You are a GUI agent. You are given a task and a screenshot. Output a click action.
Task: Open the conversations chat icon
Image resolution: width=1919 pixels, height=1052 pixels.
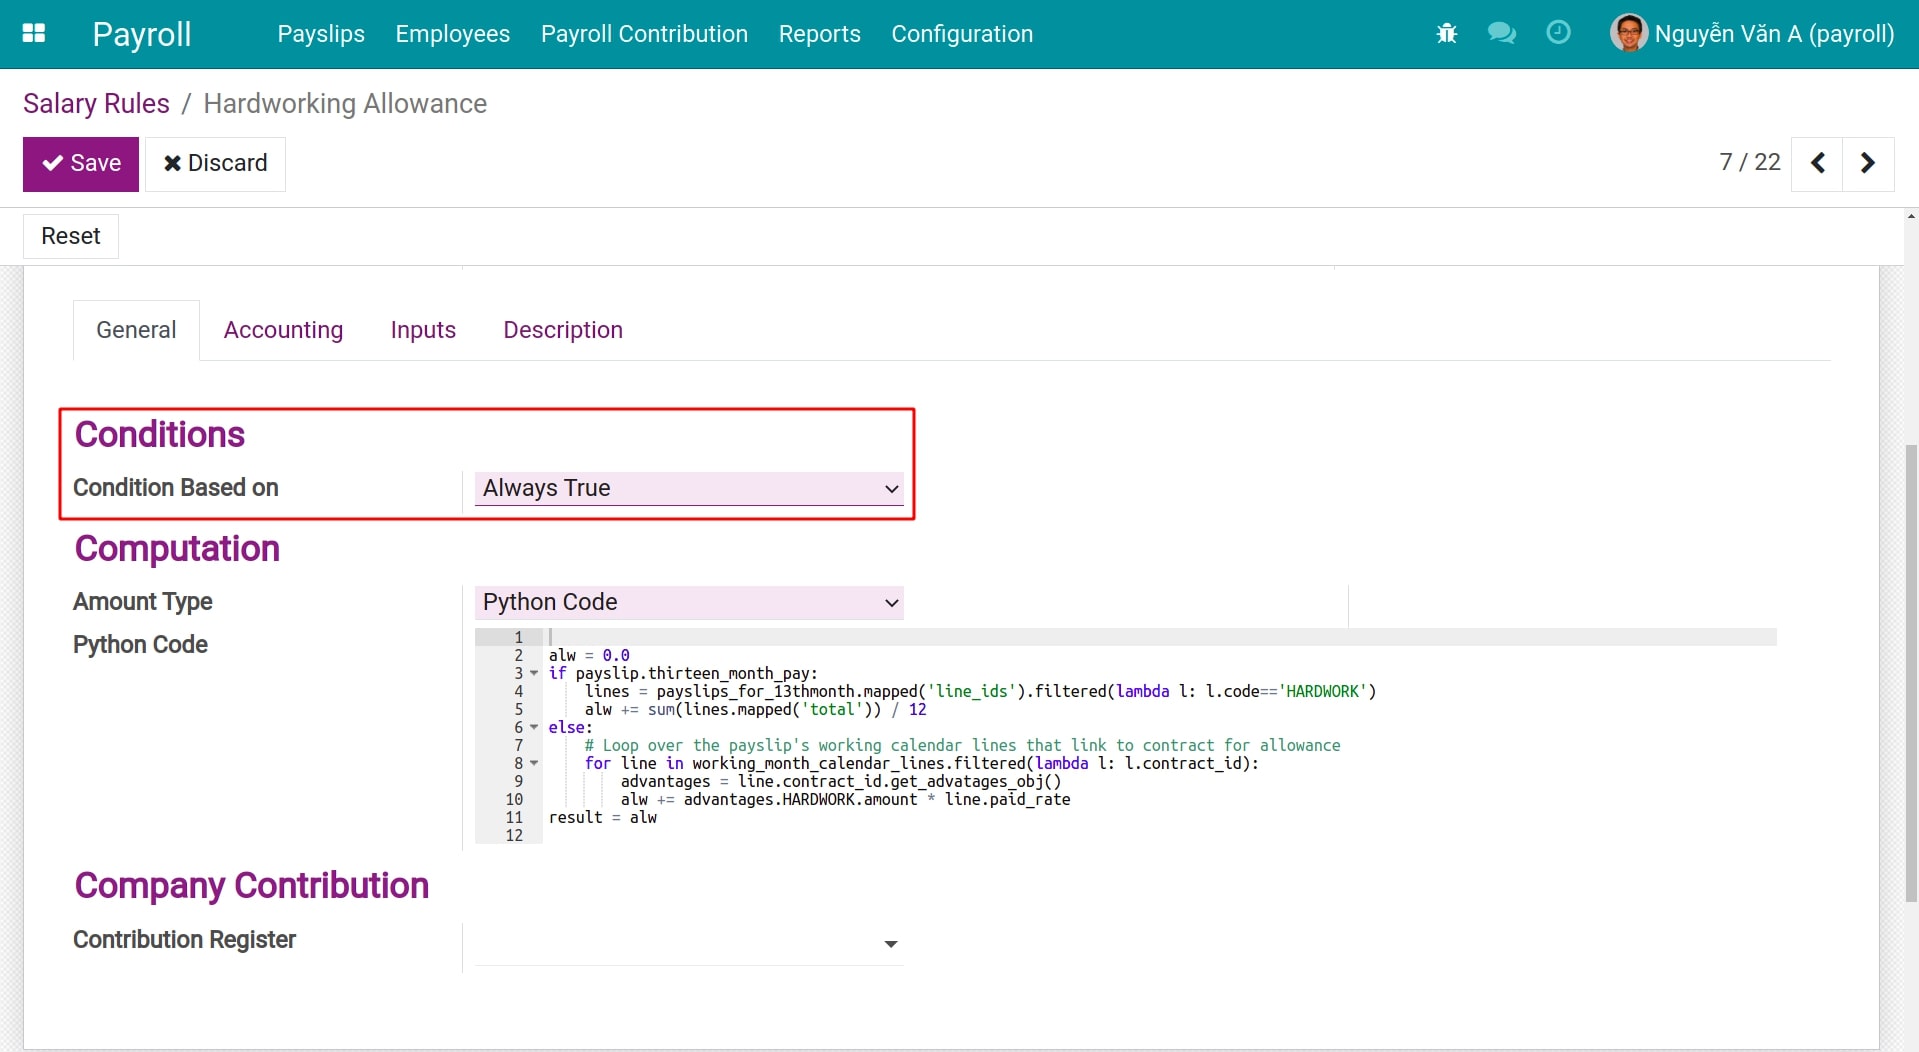(x=1501, y=34)
